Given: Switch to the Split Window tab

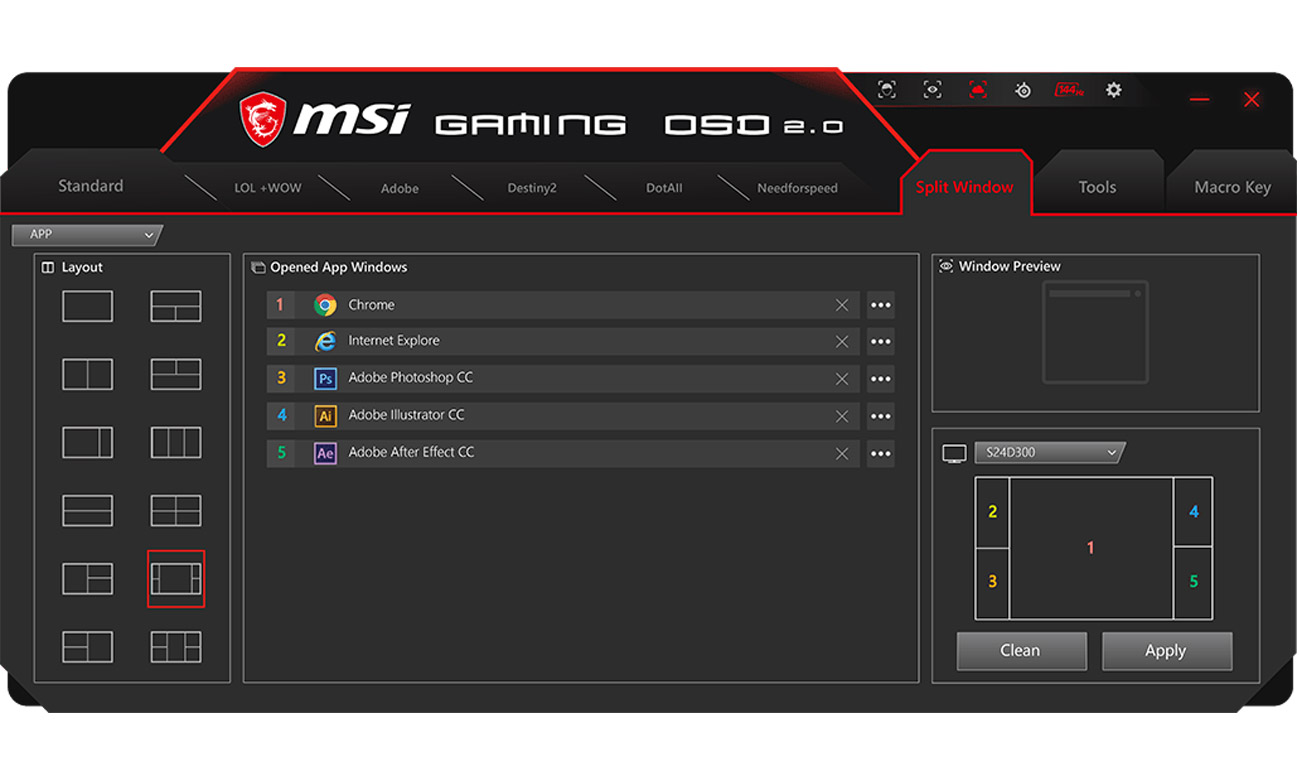Looking at the screenshot, I should click(x=964, y=187).
